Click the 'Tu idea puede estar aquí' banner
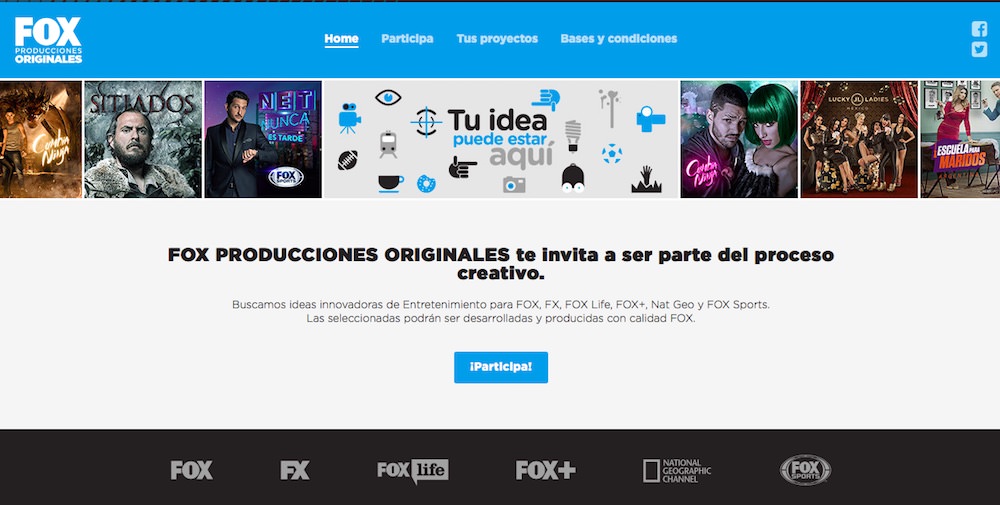The height and width of the screenshot is (505, 1000). coord(501,139)
